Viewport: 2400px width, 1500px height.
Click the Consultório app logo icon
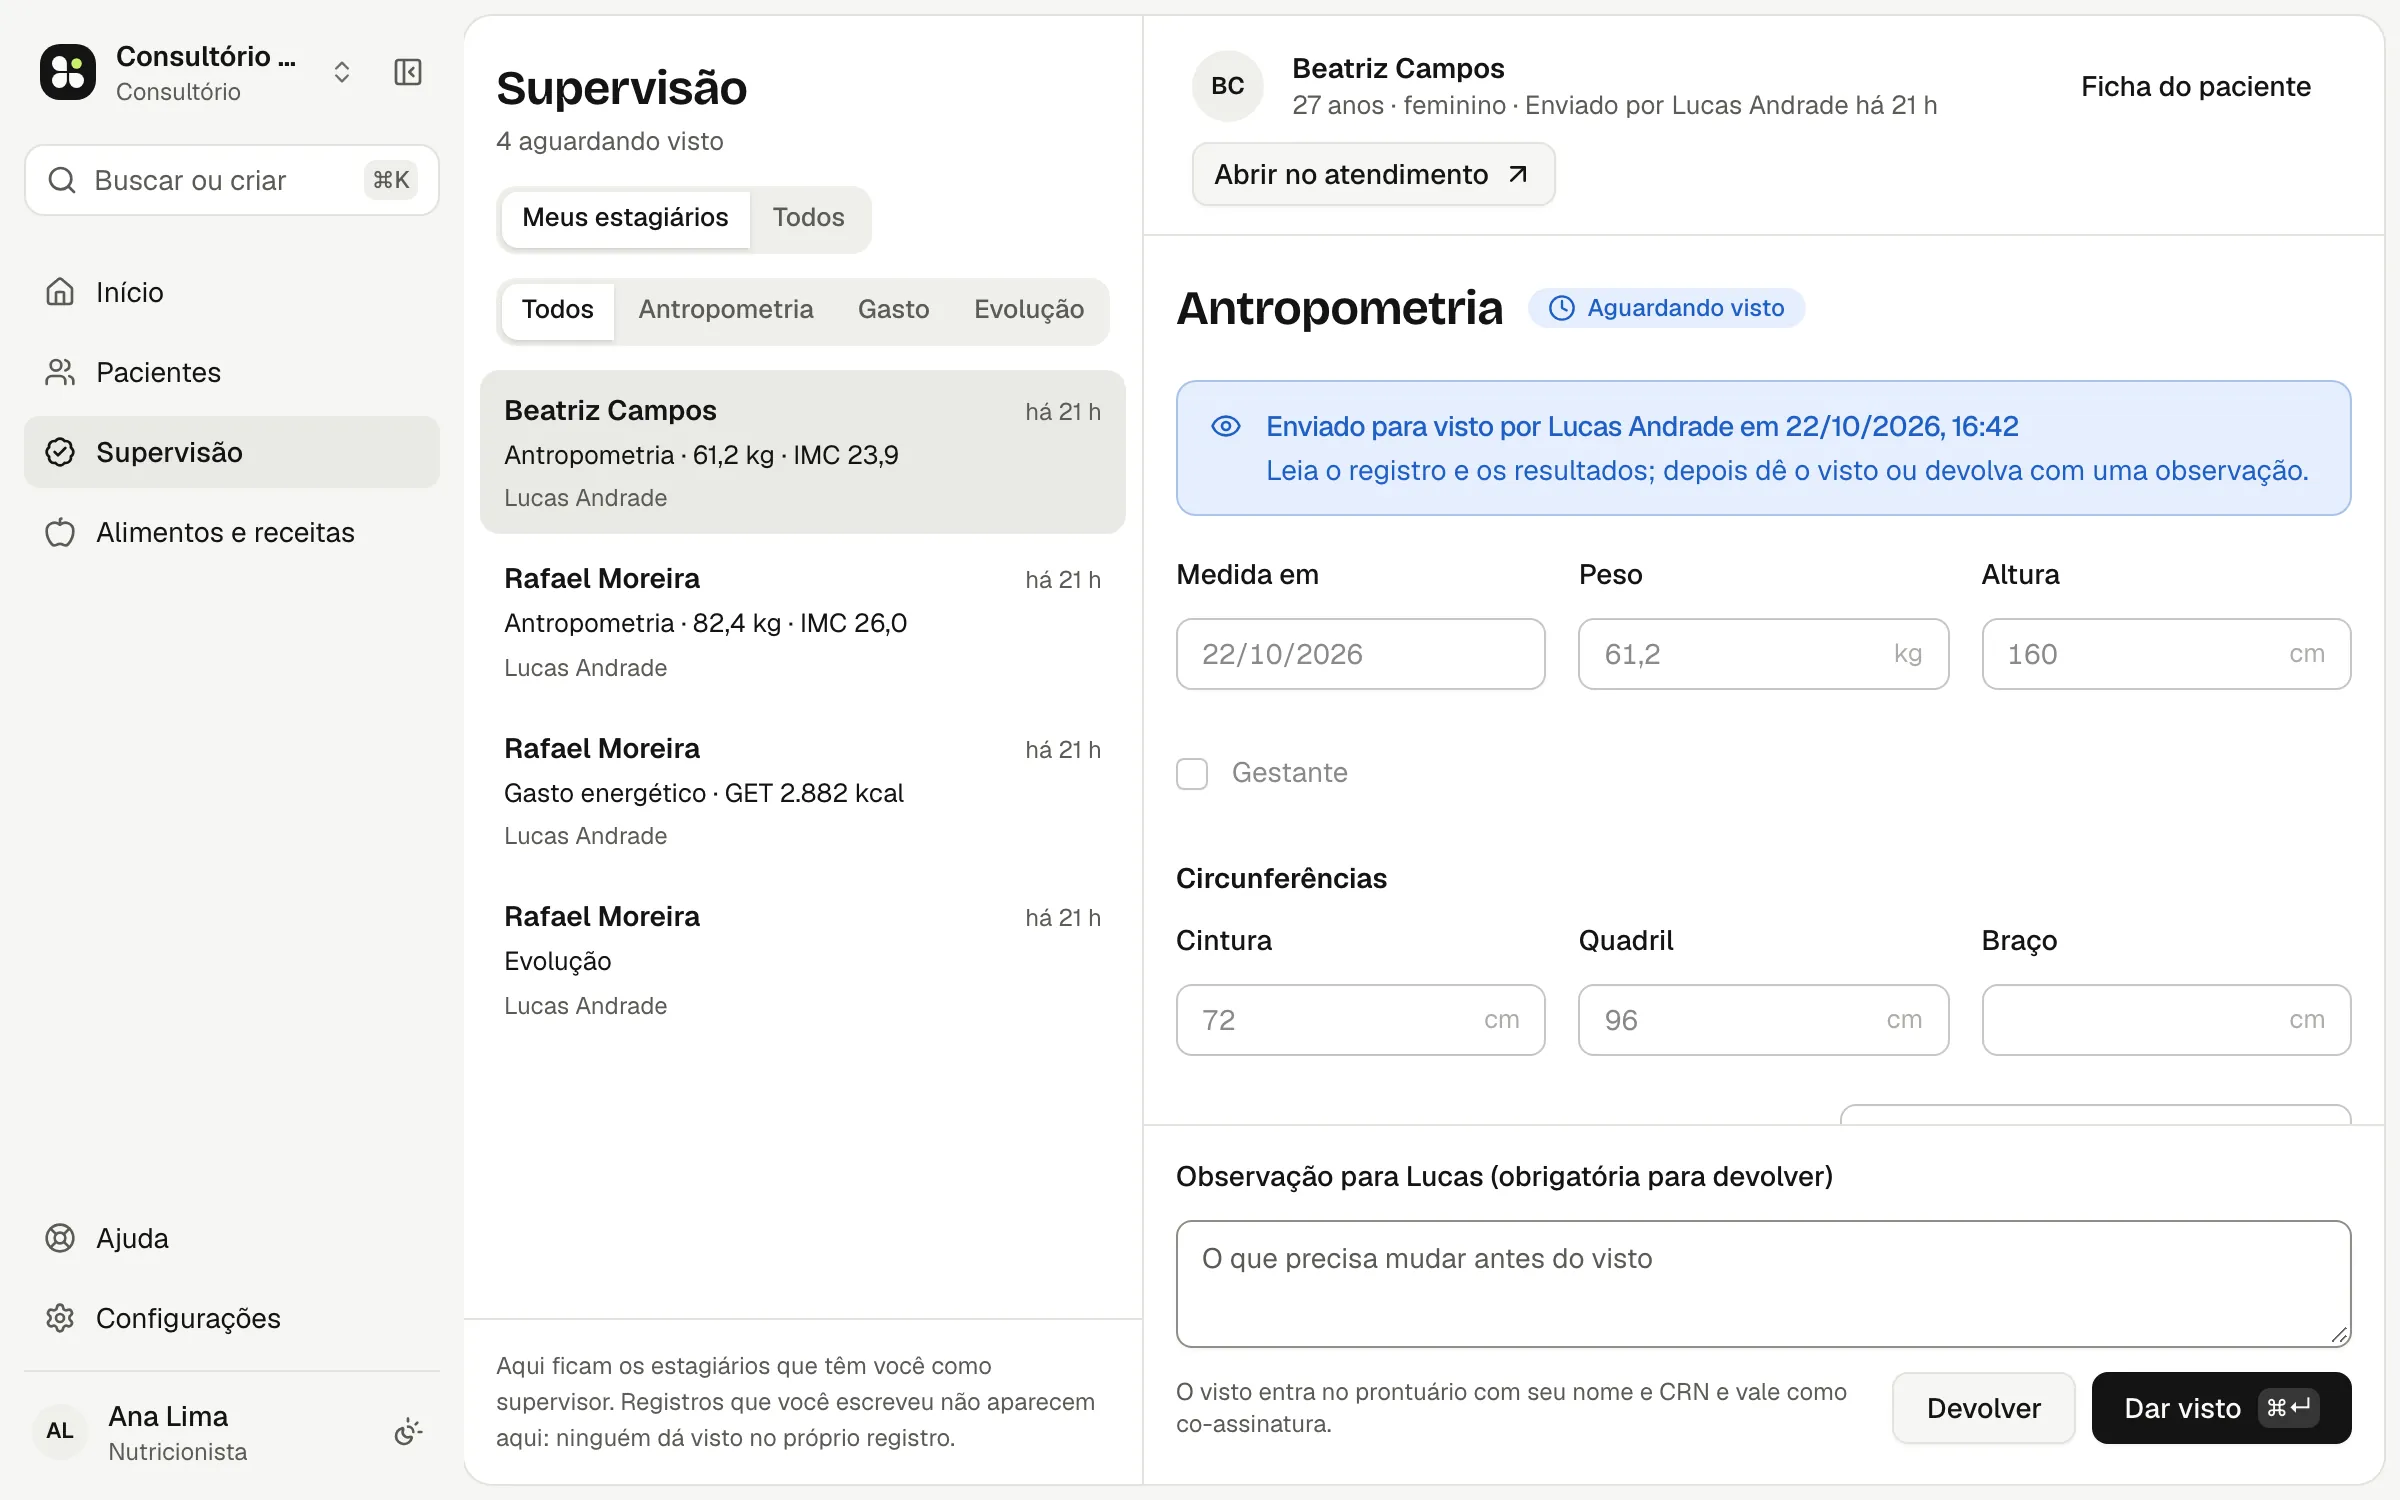click(68, 72)
